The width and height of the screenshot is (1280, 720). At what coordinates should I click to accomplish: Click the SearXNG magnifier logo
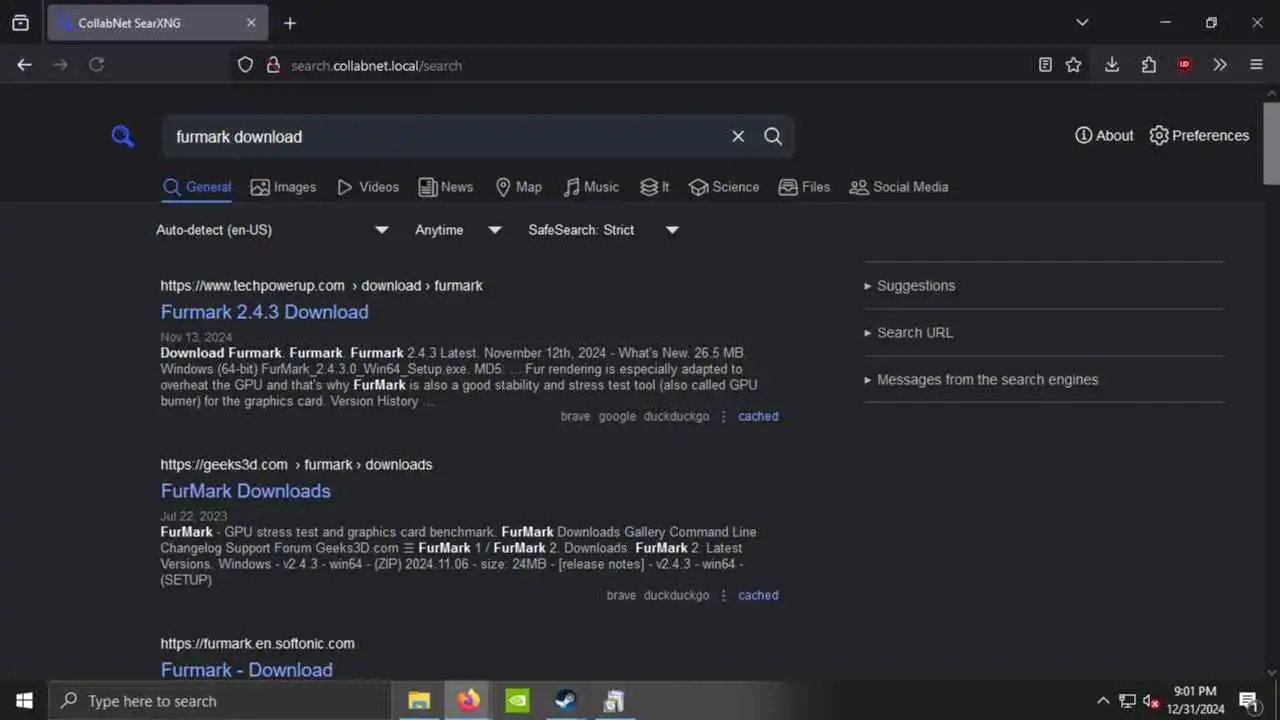[122, 137]
